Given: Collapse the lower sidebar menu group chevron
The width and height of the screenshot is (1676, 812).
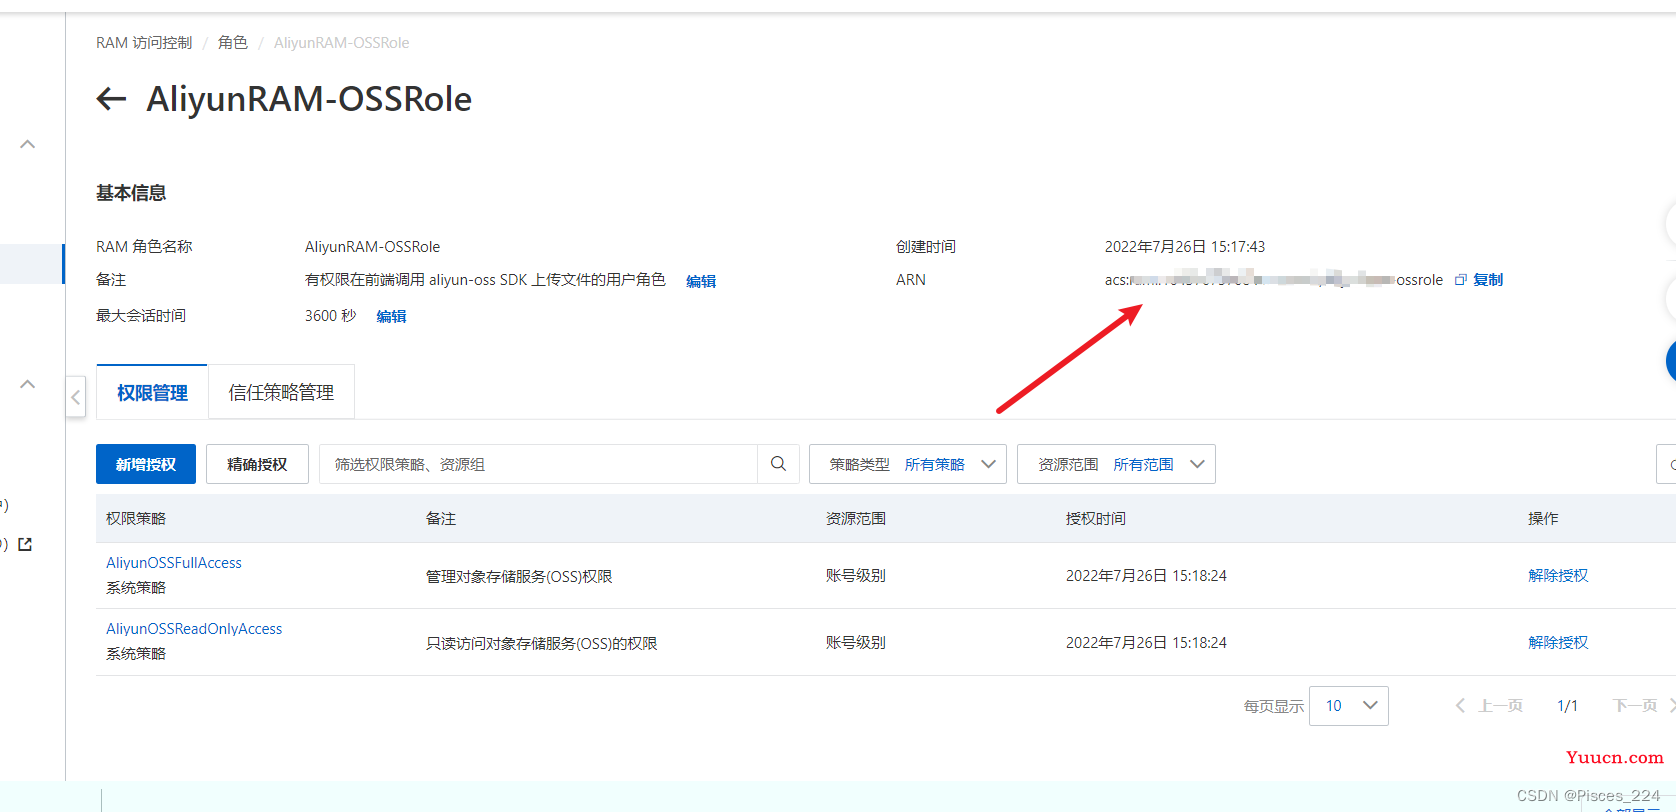Looking at the screenshot, I should (28, 384).
